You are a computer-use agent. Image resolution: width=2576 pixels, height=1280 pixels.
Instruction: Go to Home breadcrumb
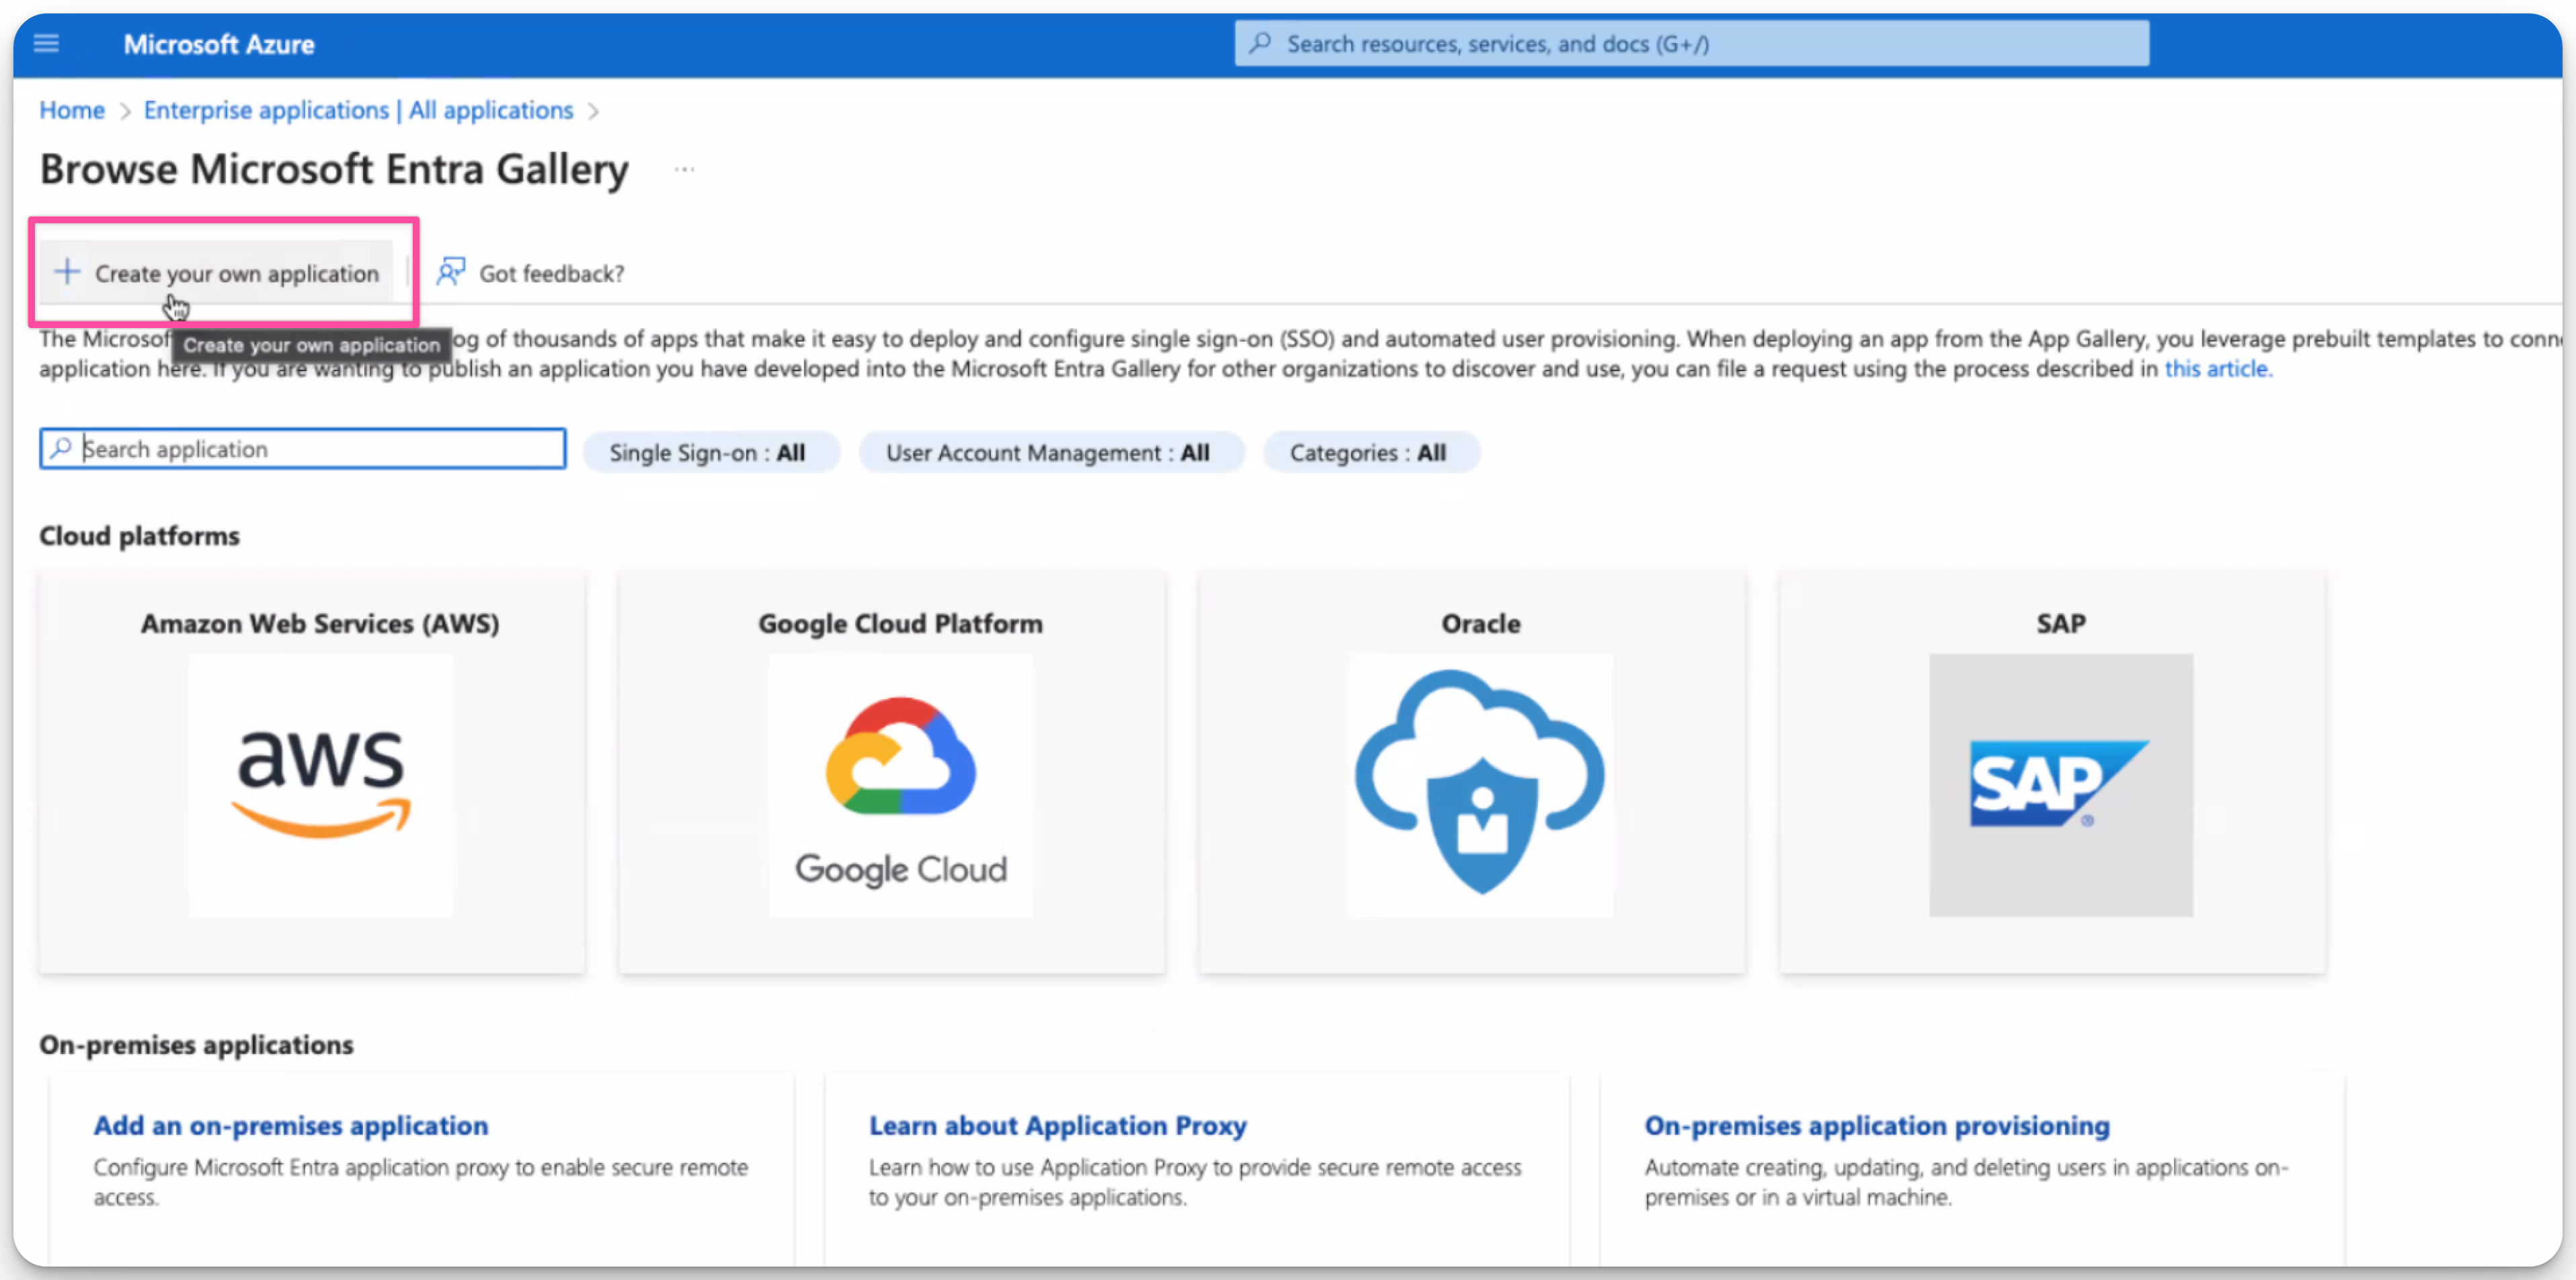coord(72,110)
